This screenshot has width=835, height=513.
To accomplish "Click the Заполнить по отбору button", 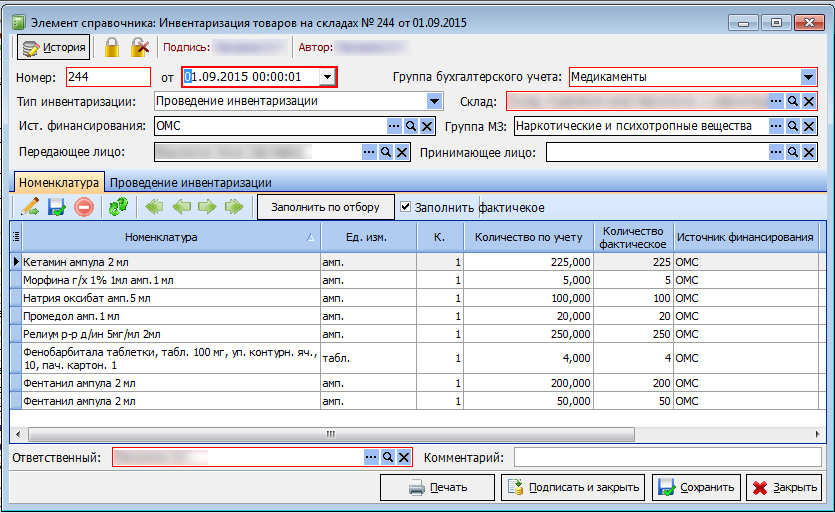I will tap(325, 207).
